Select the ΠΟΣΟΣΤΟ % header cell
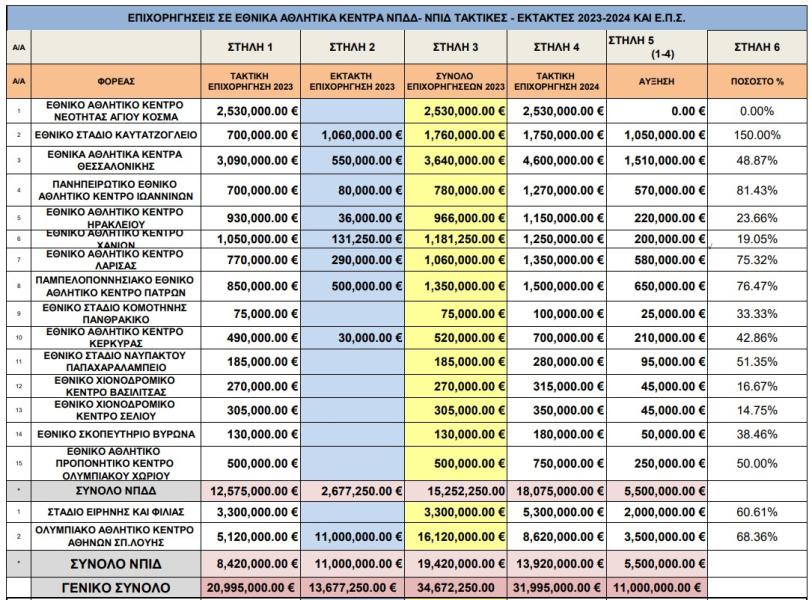812x600 pixels. point(757,81)
